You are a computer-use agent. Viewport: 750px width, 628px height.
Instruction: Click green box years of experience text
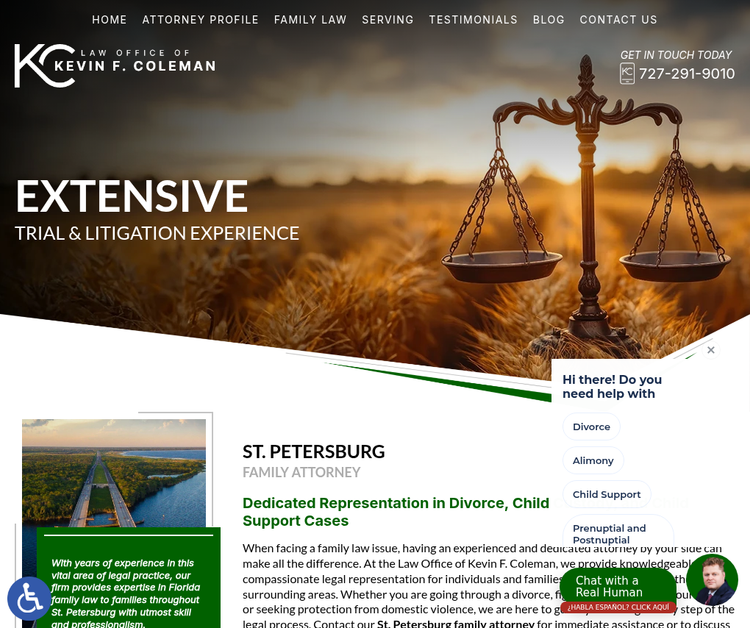click(x=125, y=593)
